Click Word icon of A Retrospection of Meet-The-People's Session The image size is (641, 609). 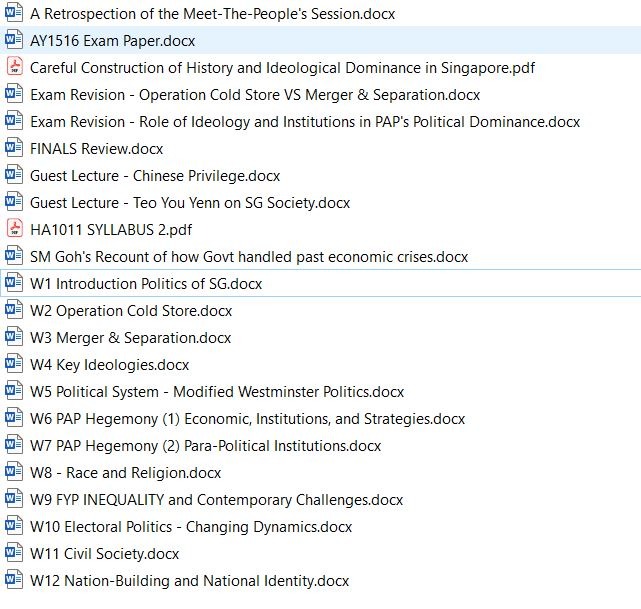point(14,14)
